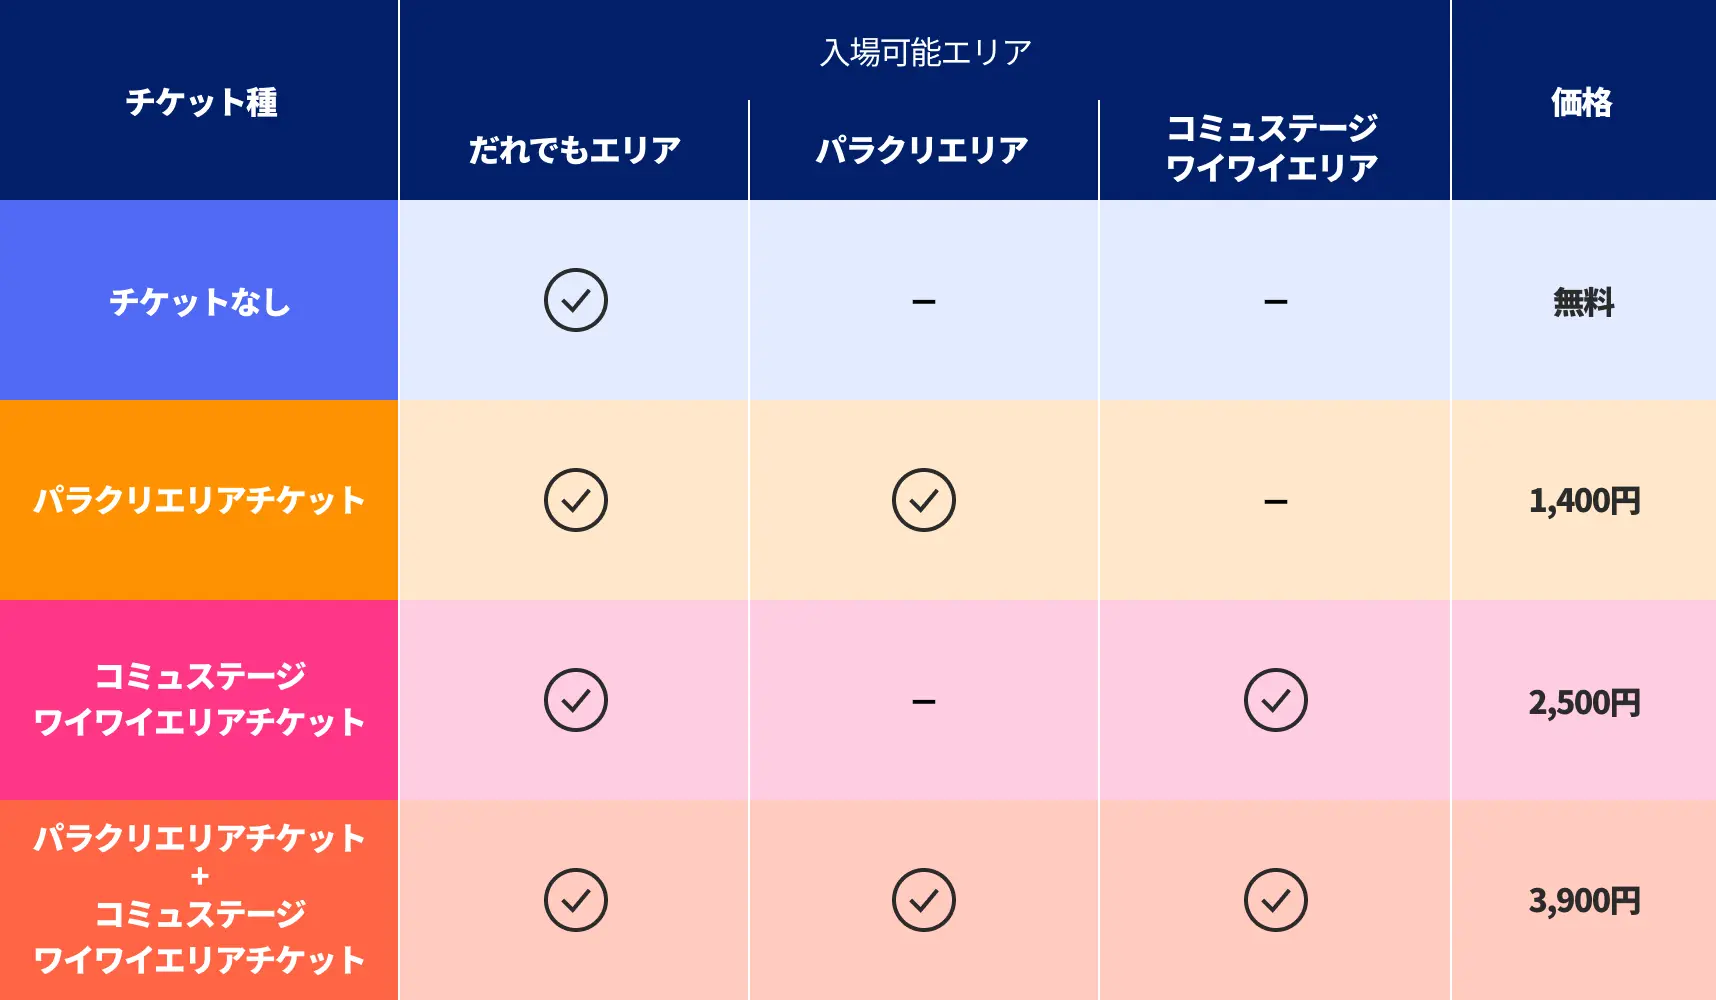
Task: Click the チケットなし row label
Action: click(200, 301)
